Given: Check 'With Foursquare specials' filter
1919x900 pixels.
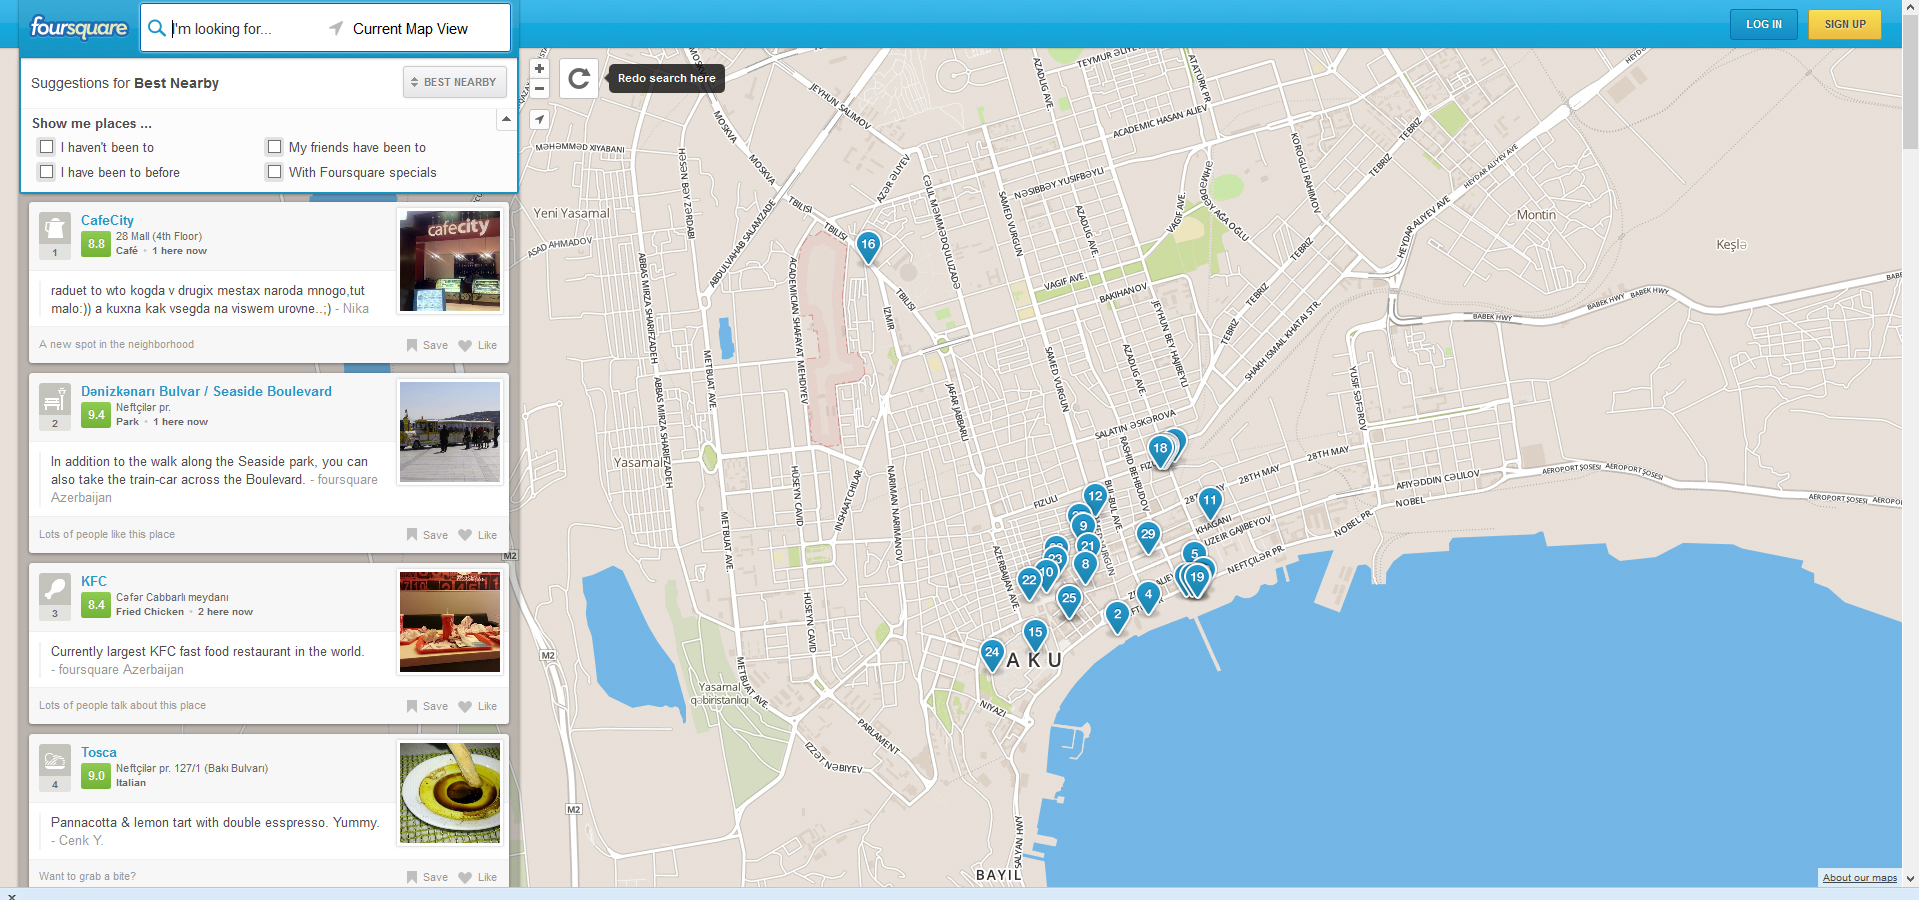Looking at the screenshot, I should click(274, 172).
